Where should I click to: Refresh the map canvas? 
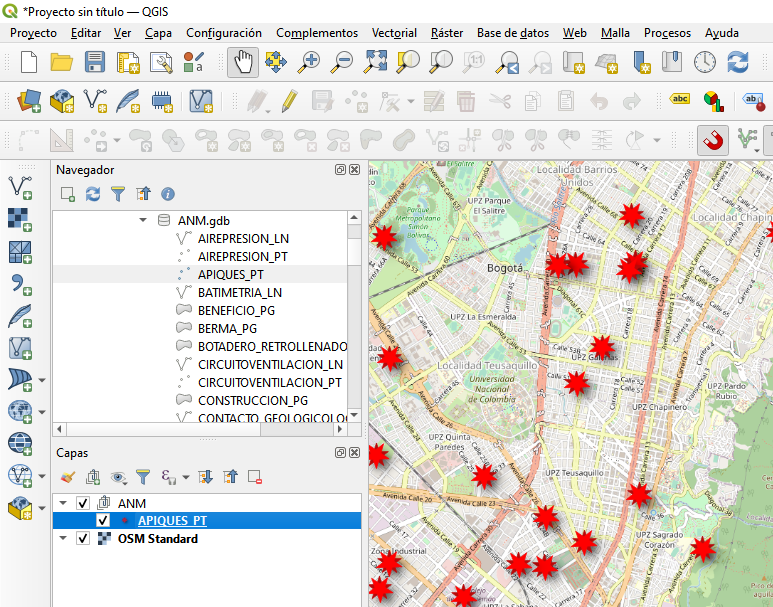(738, 63)
